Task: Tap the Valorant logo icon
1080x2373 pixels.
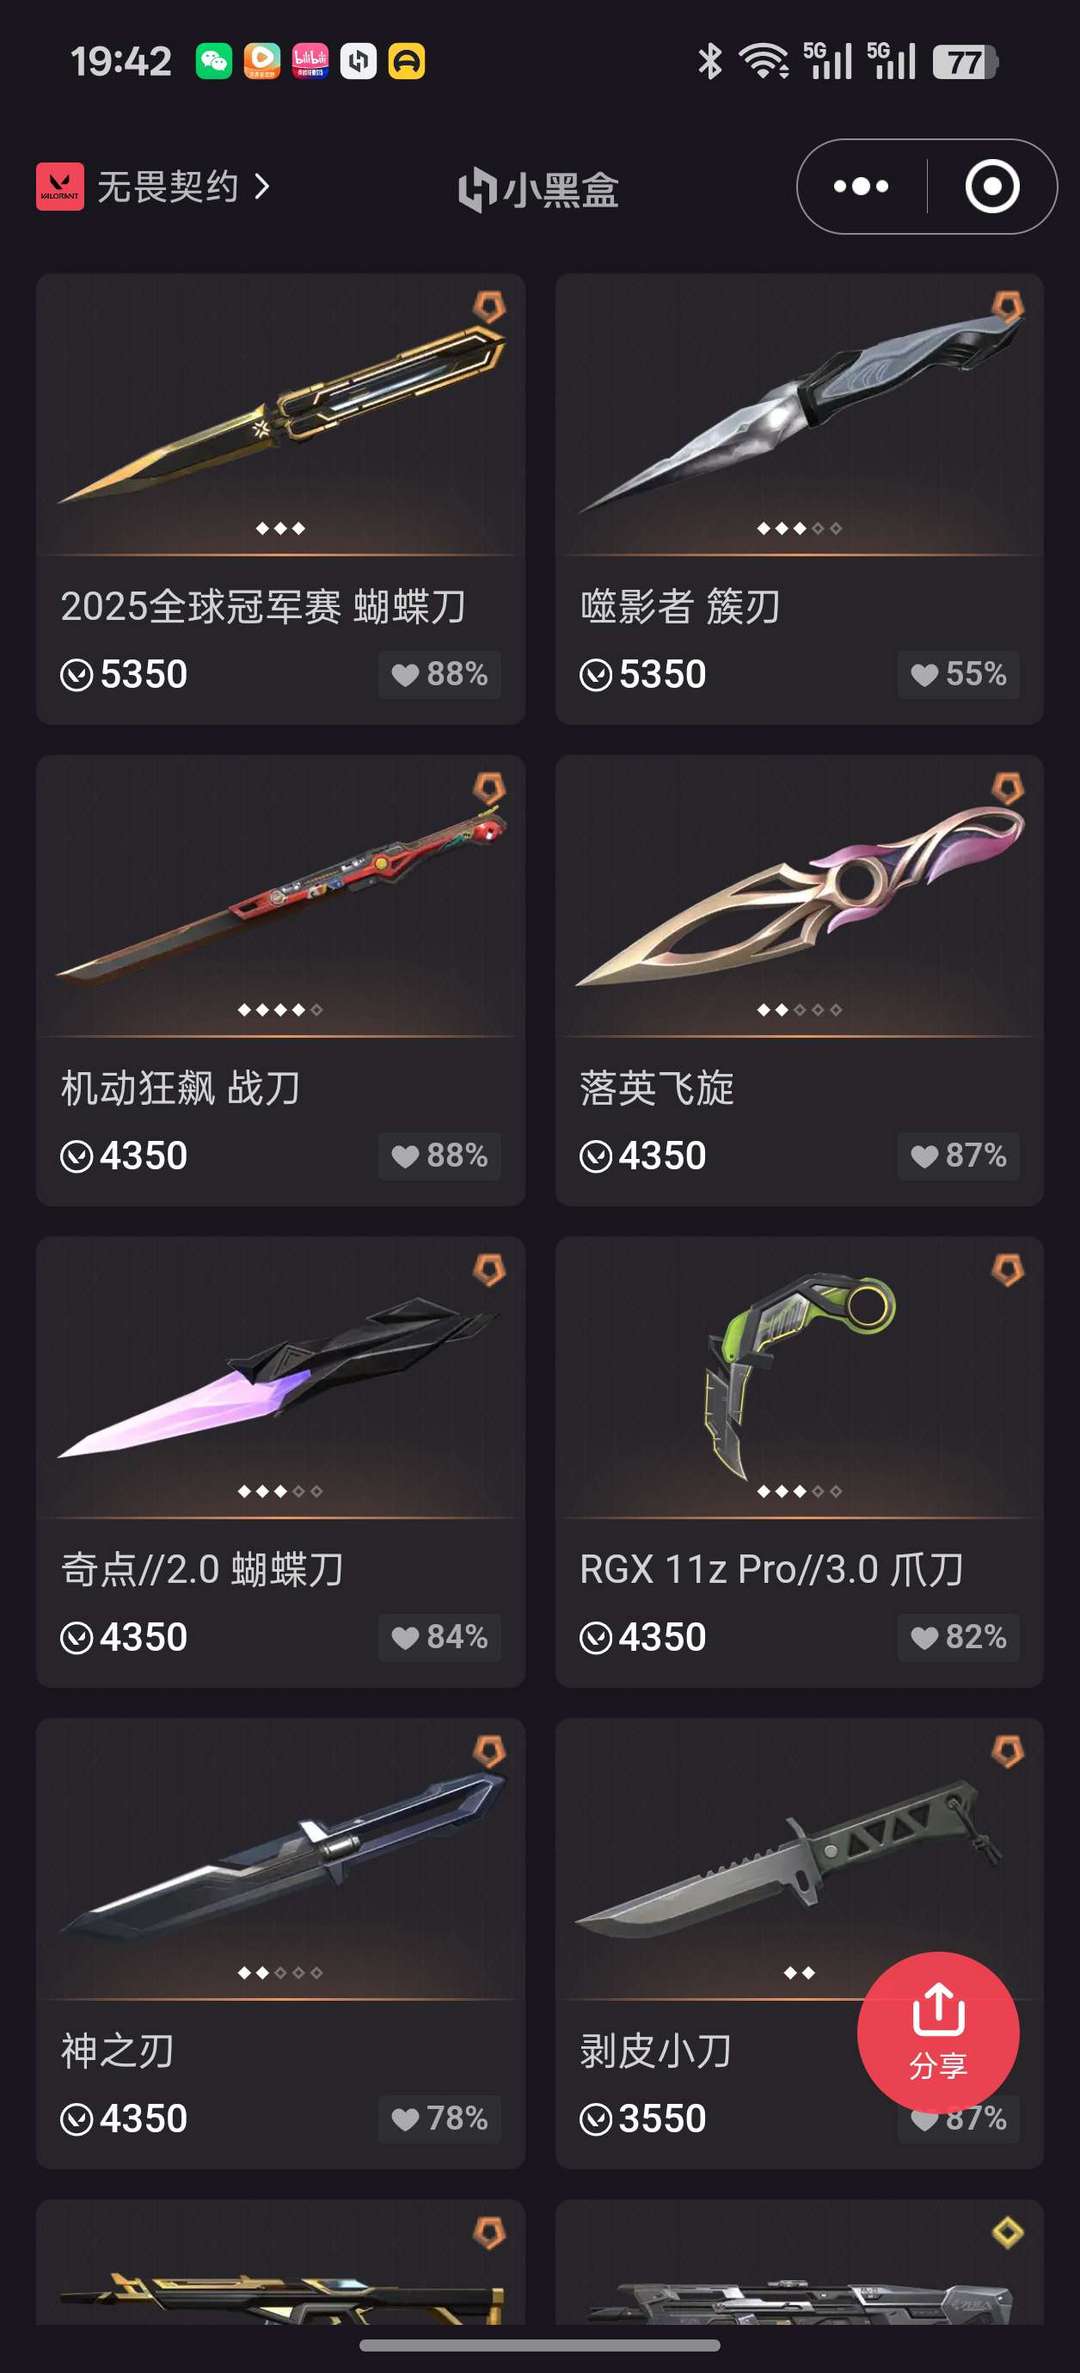Action: tap(60, 187)
